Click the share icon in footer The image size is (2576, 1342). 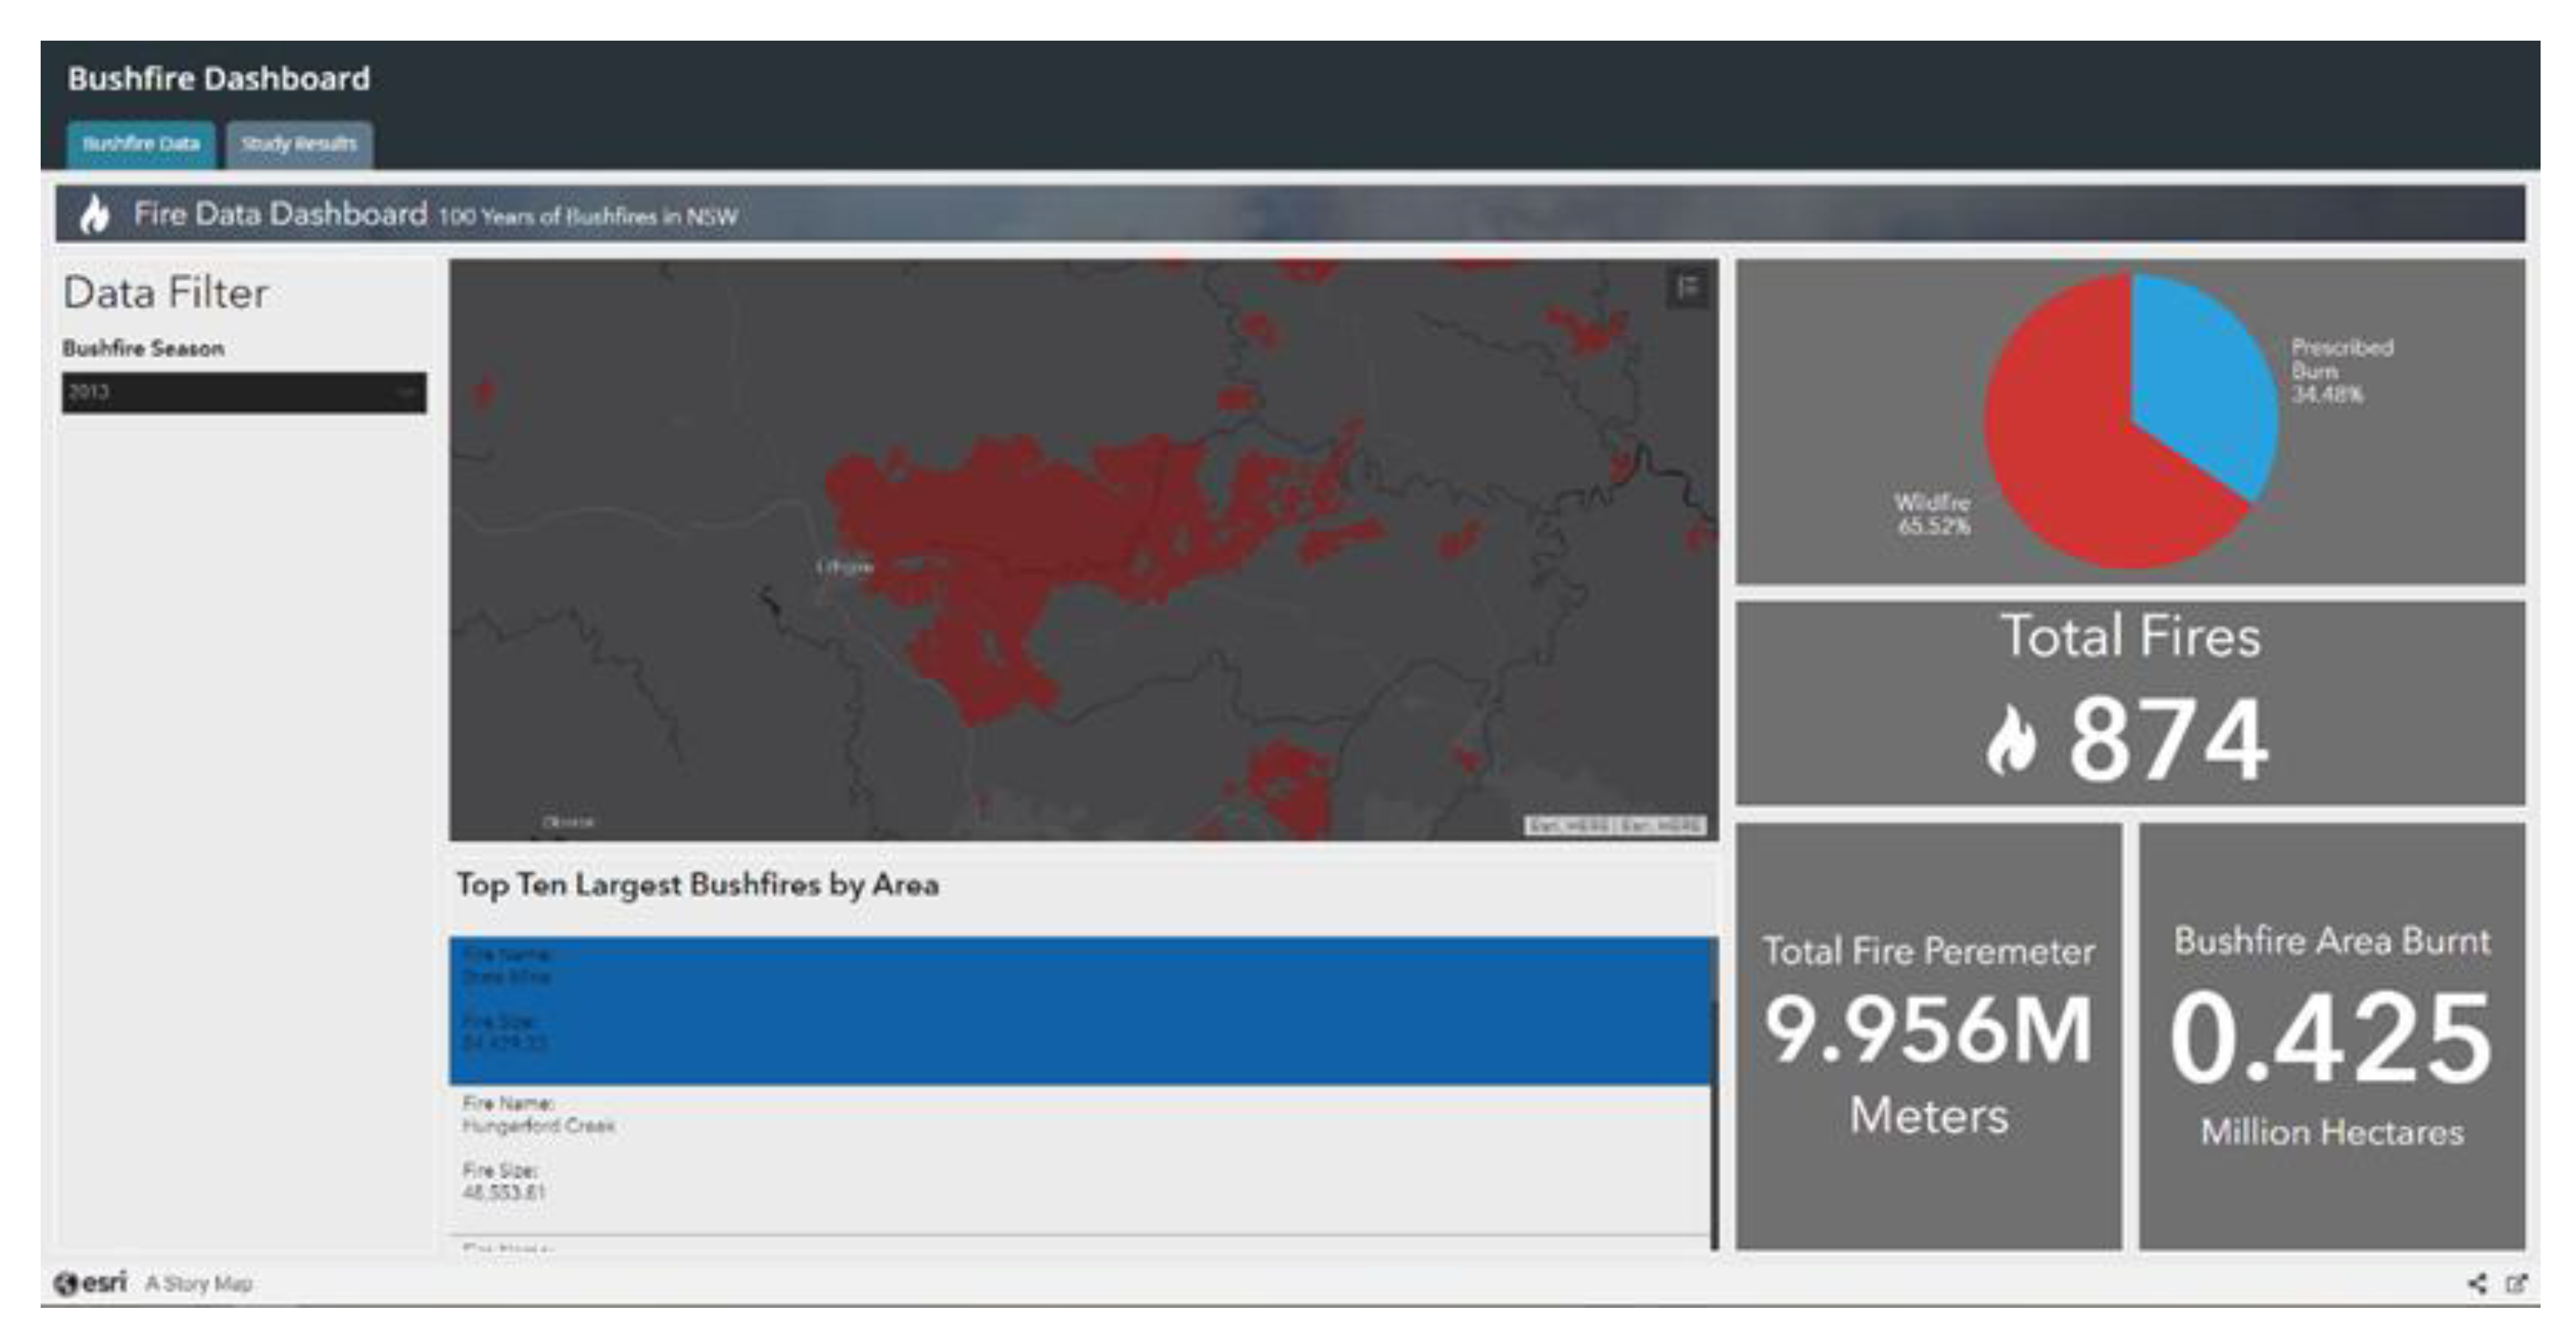2477,1283
